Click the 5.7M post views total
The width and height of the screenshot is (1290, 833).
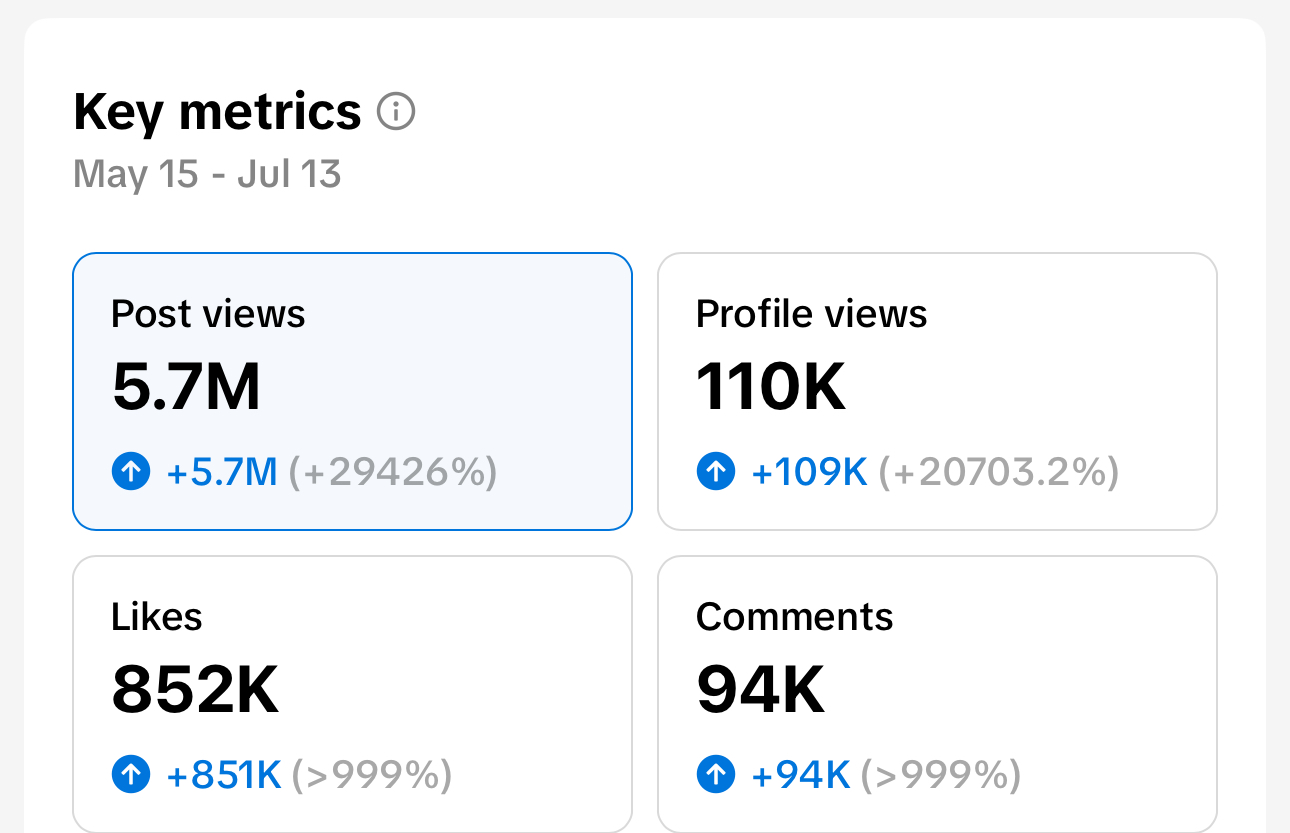click(x=186, y=387)
